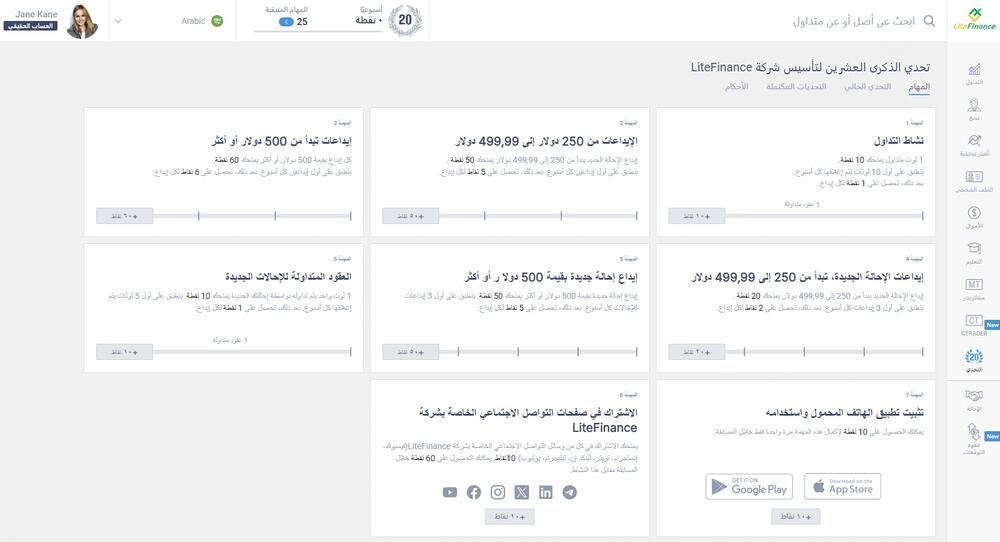
Task: Click the remaining tasks value 25
Action: click(x=302, y=22)
